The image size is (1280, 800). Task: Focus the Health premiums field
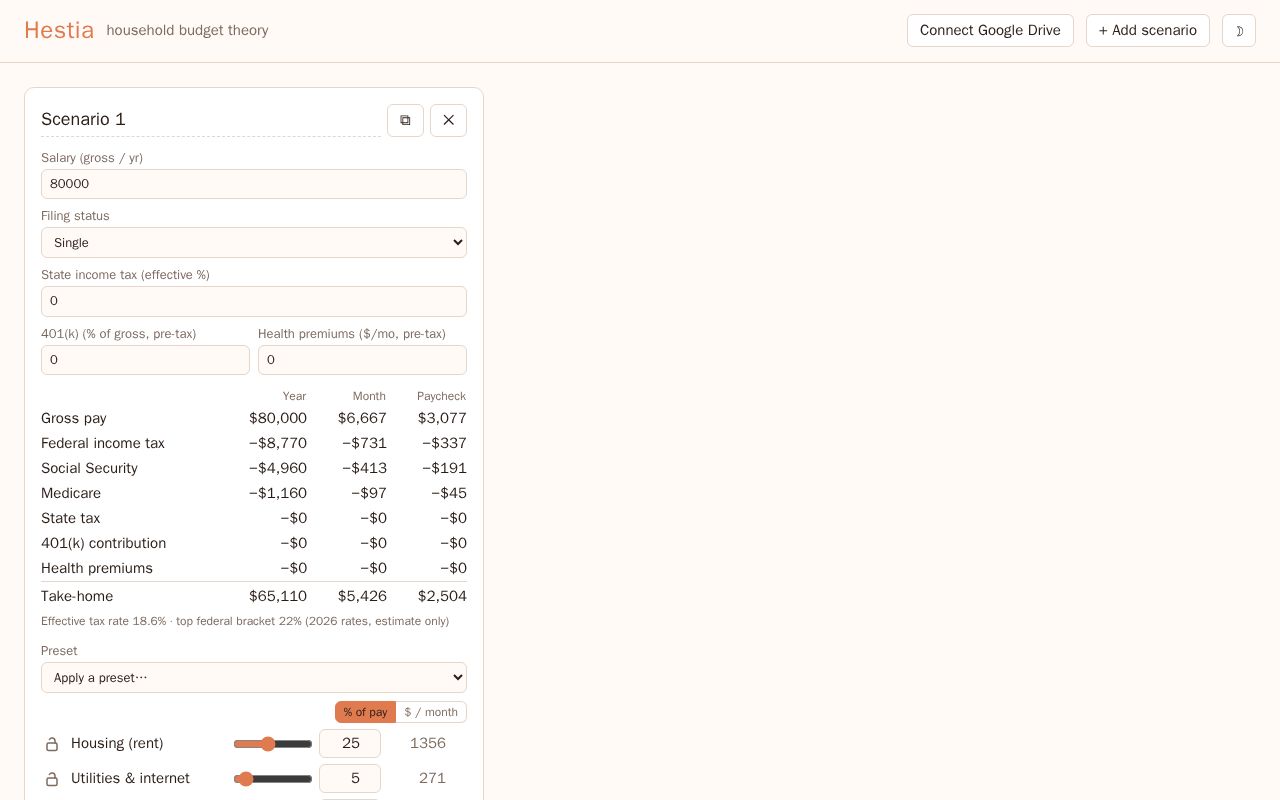click(x=362, y=360)
